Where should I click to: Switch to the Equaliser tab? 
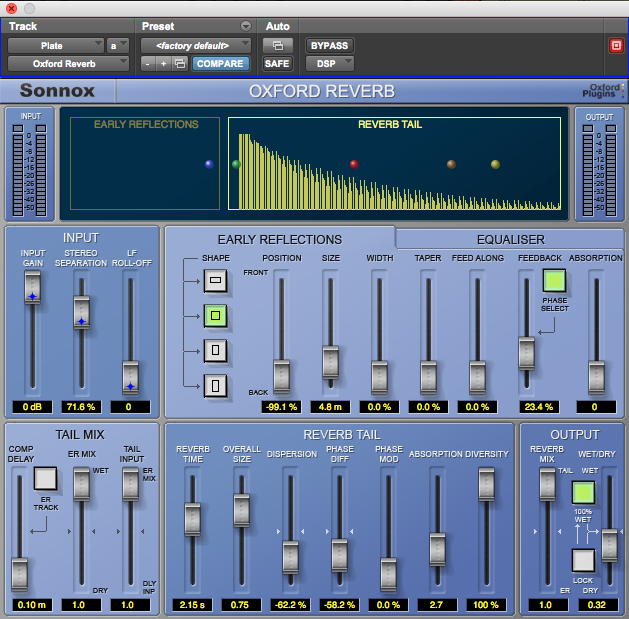510,239
